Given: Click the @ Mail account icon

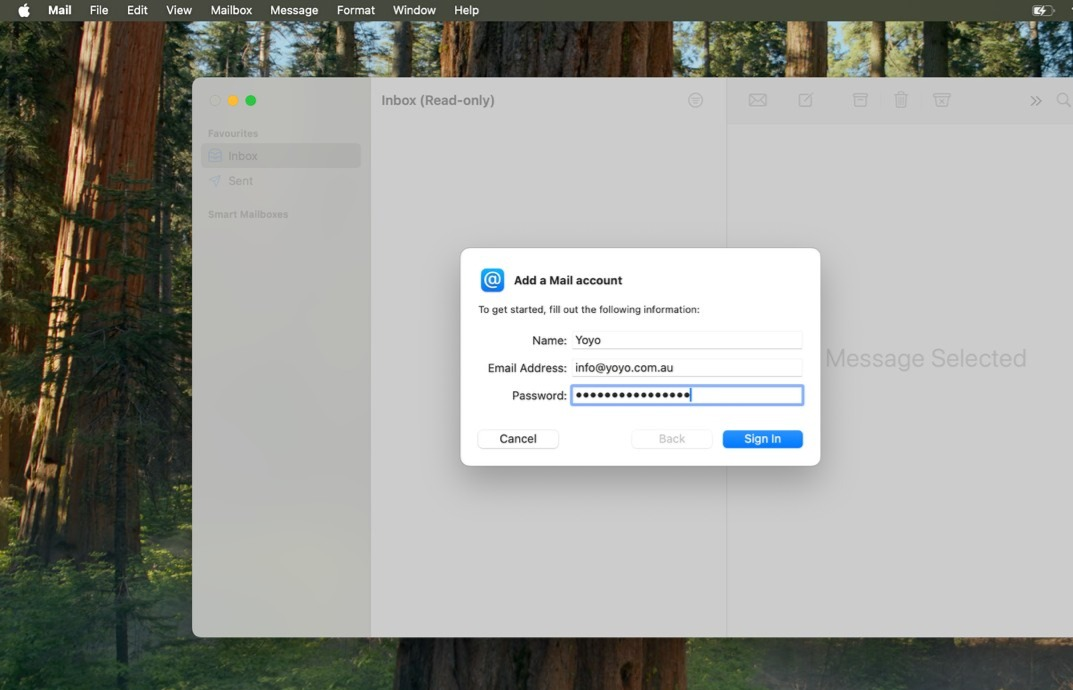Looking at the screenshot, I should (493, 280).
